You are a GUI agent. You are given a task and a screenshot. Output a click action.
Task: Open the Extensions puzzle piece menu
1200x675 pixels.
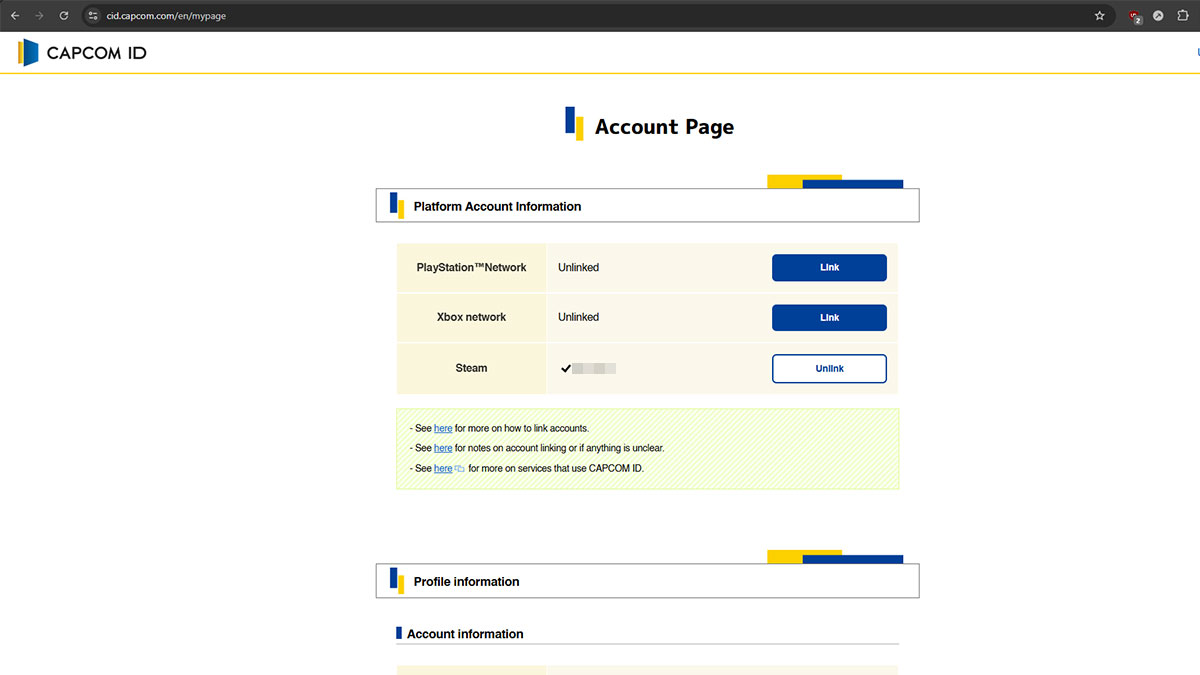coord(1182,16)
